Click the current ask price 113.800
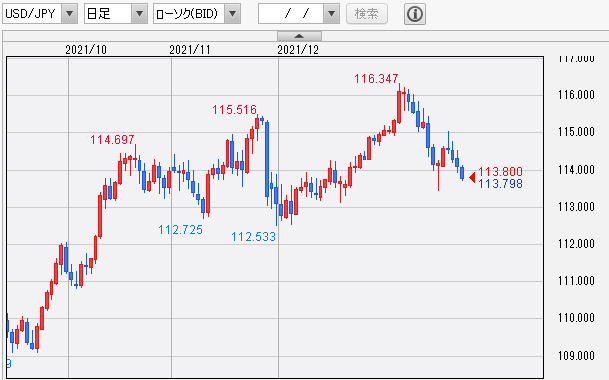The height and width of the screenshot is (380, 609). (500, 171)
